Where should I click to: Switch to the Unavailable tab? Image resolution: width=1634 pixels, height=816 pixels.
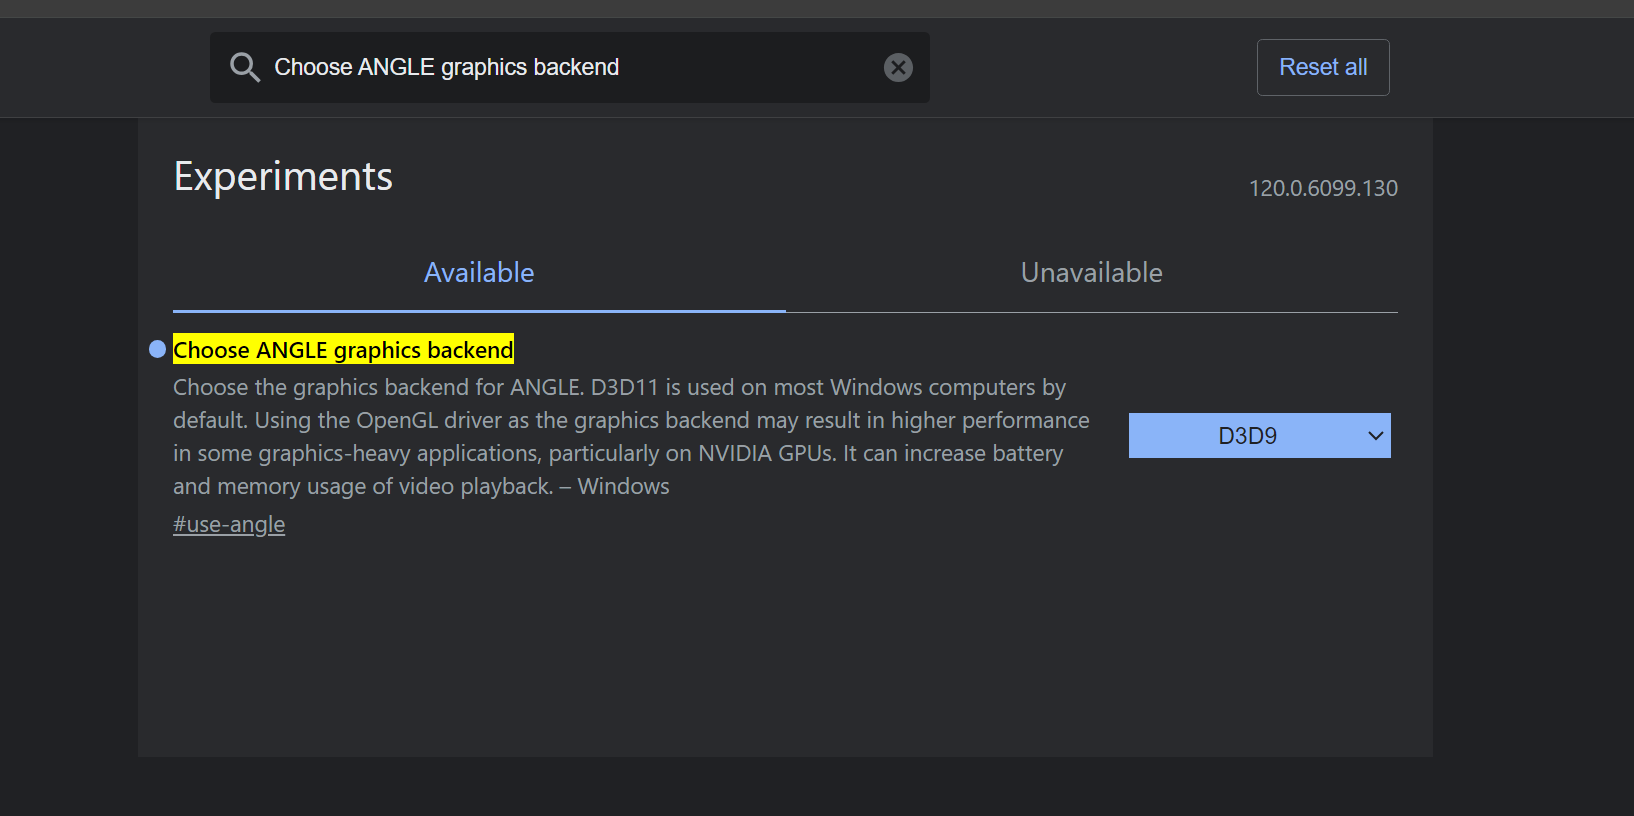[1092, 273]
